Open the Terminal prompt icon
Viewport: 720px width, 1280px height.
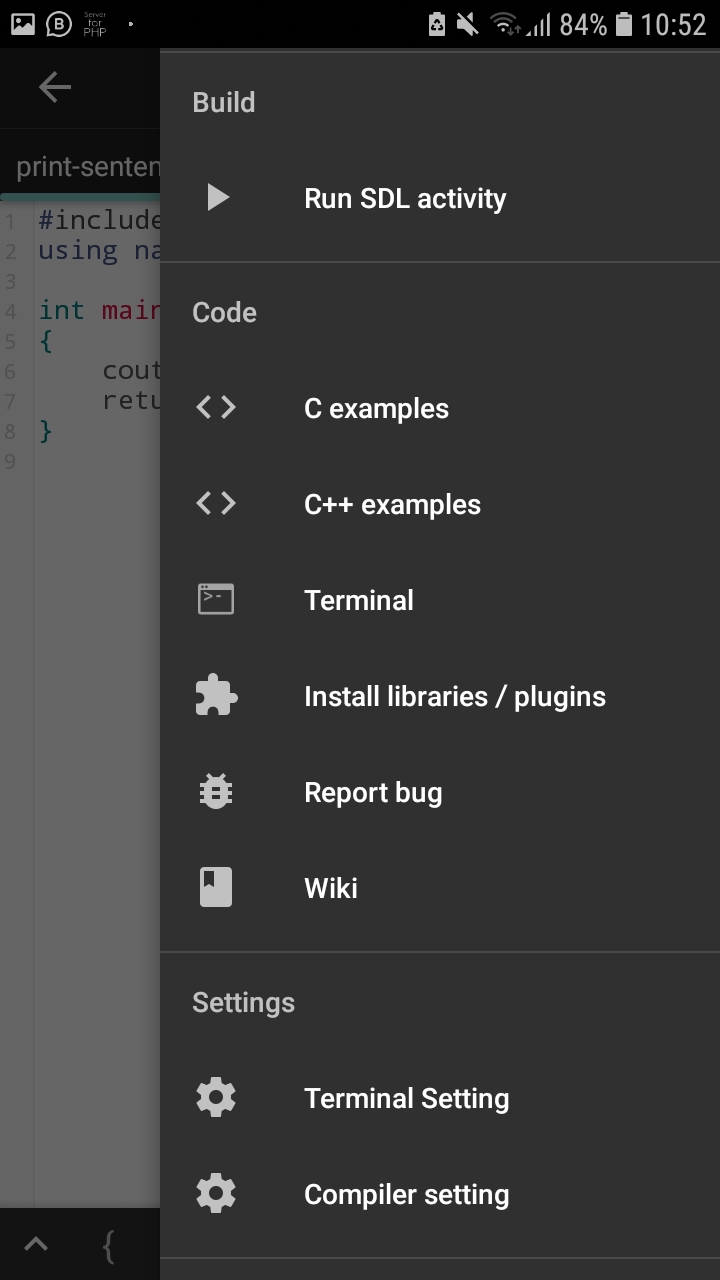point(215,599)
